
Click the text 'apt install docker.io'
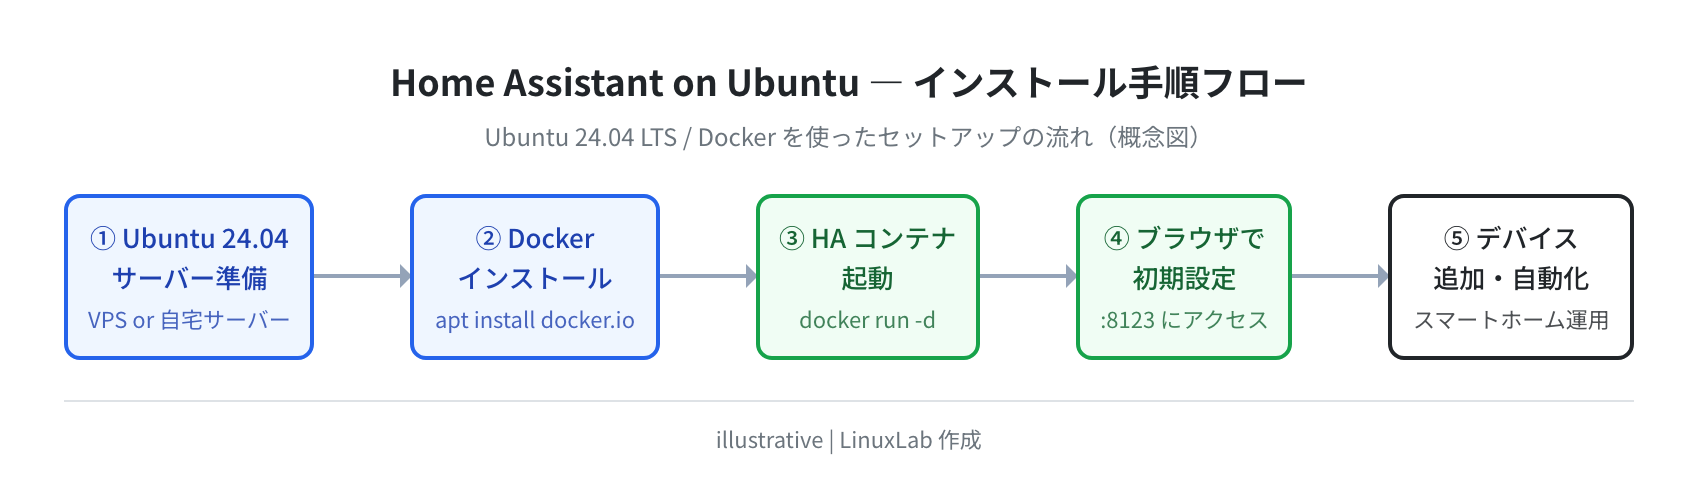[535, 320]
